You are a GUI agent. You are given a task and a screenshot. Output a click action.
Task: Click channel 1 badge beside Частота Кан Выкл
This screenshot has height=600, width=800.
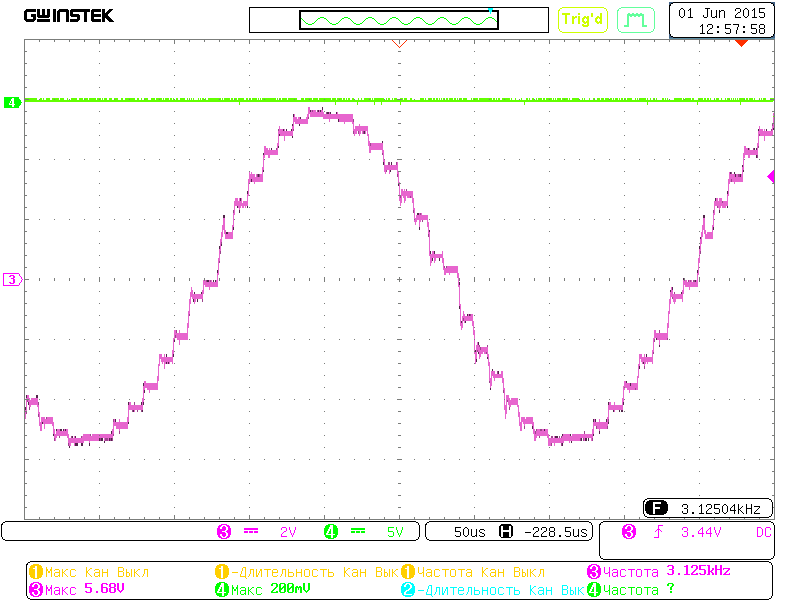[x=408, y=571]
